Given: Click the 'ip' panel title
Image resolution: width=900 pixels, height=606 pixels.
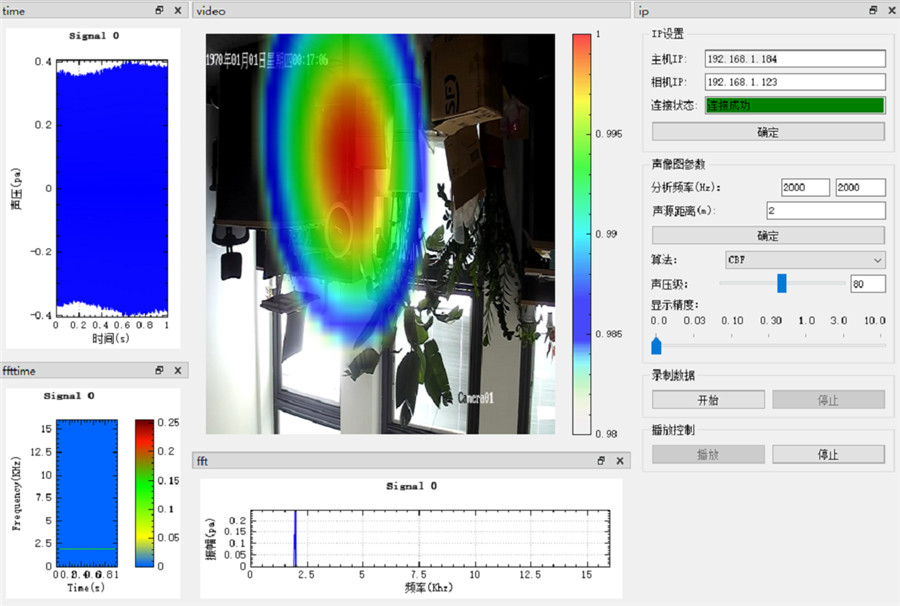Looking at the screenshot, I should 643,11.
